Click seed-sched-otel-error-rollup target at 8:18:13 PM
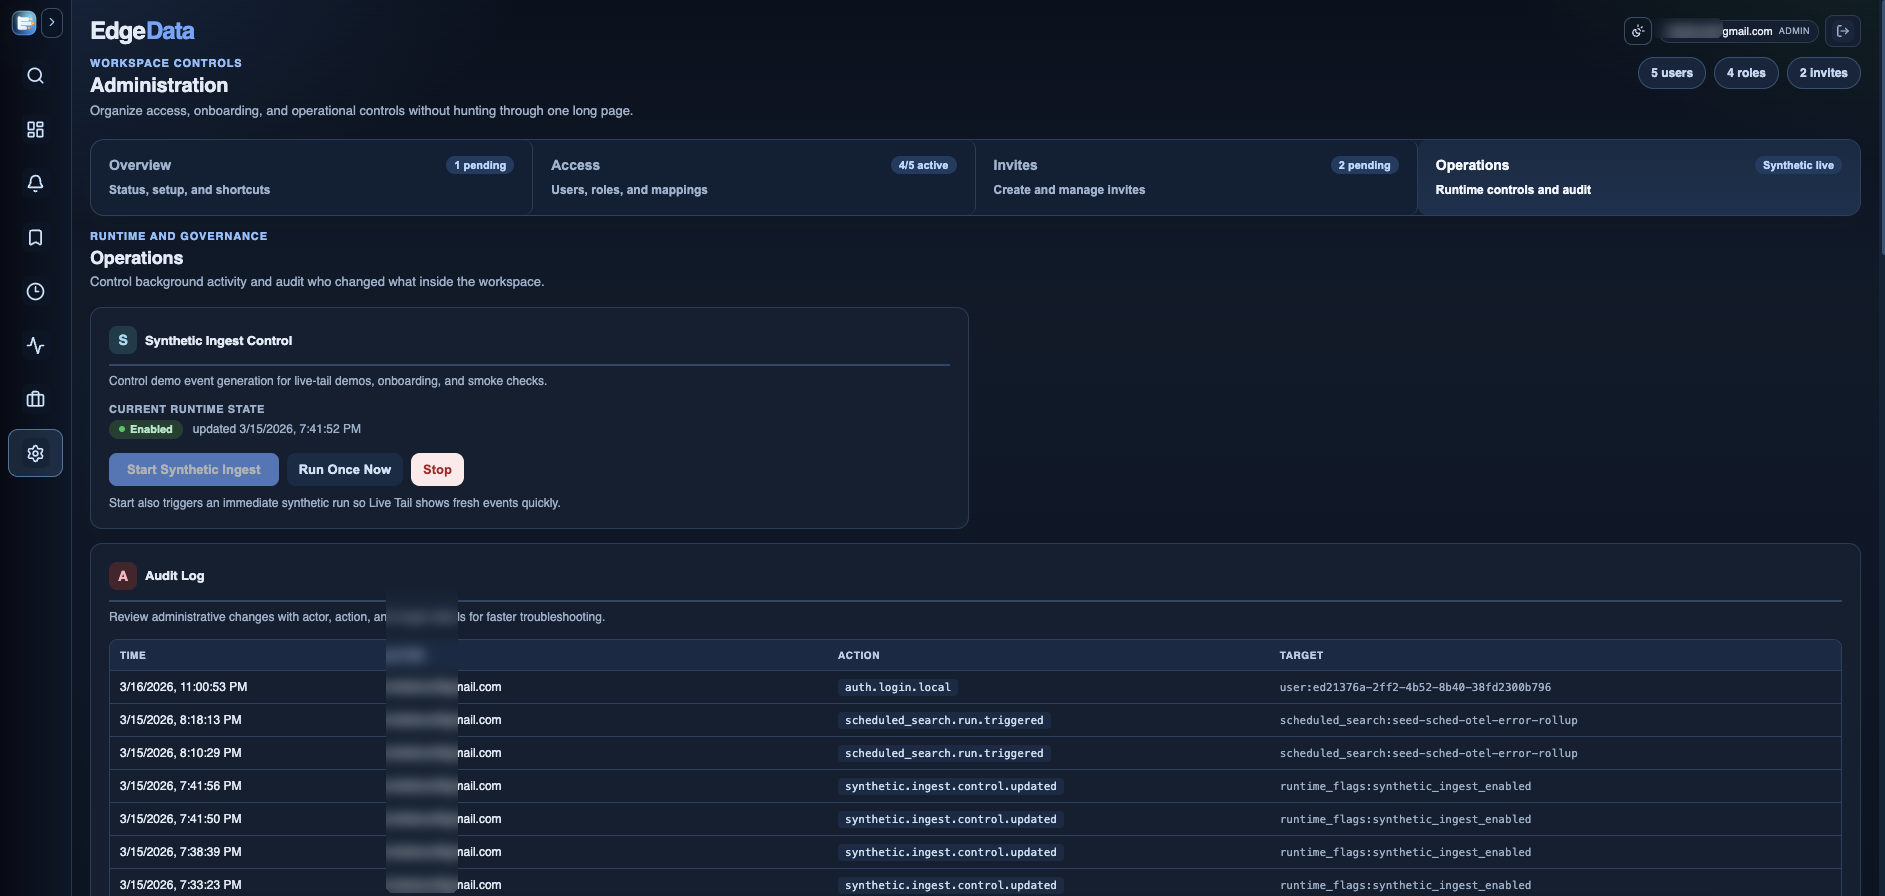 click(1428, 720)
